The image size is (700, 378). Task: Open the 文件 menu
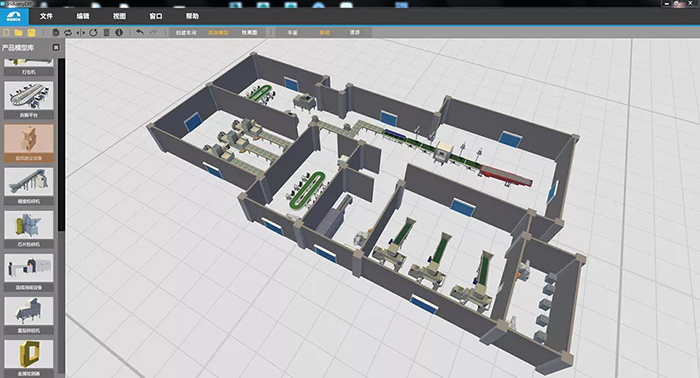(x=46, y=16)
